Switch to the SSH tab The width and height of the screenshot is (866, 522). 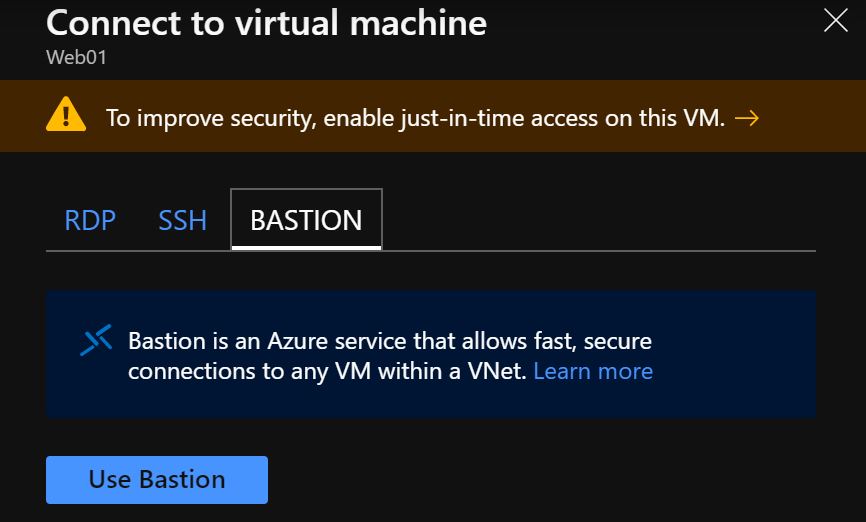click(x=182, y=220)
